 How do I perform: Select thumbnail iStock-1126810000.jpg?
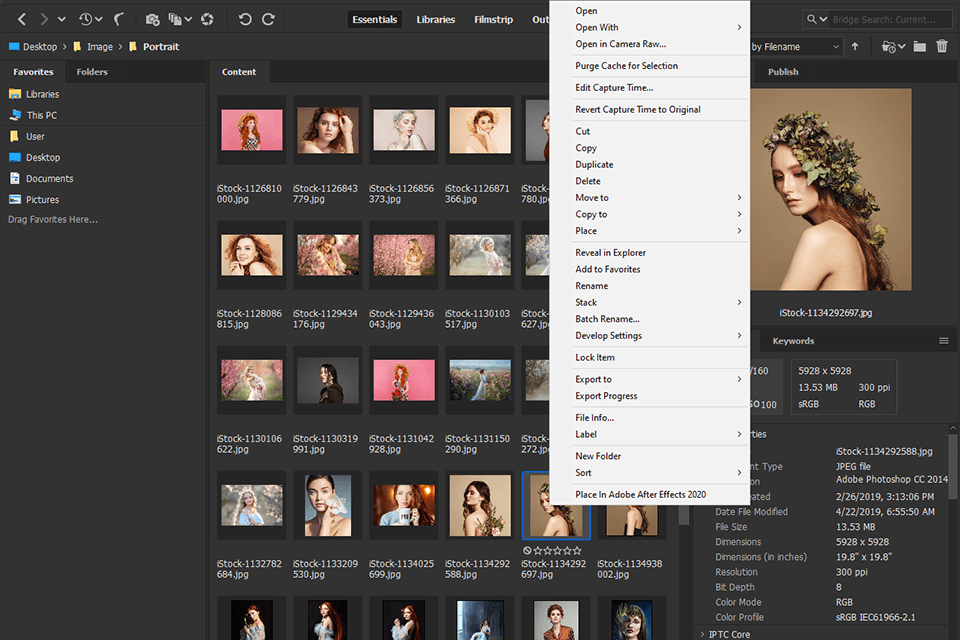(251, 130)
